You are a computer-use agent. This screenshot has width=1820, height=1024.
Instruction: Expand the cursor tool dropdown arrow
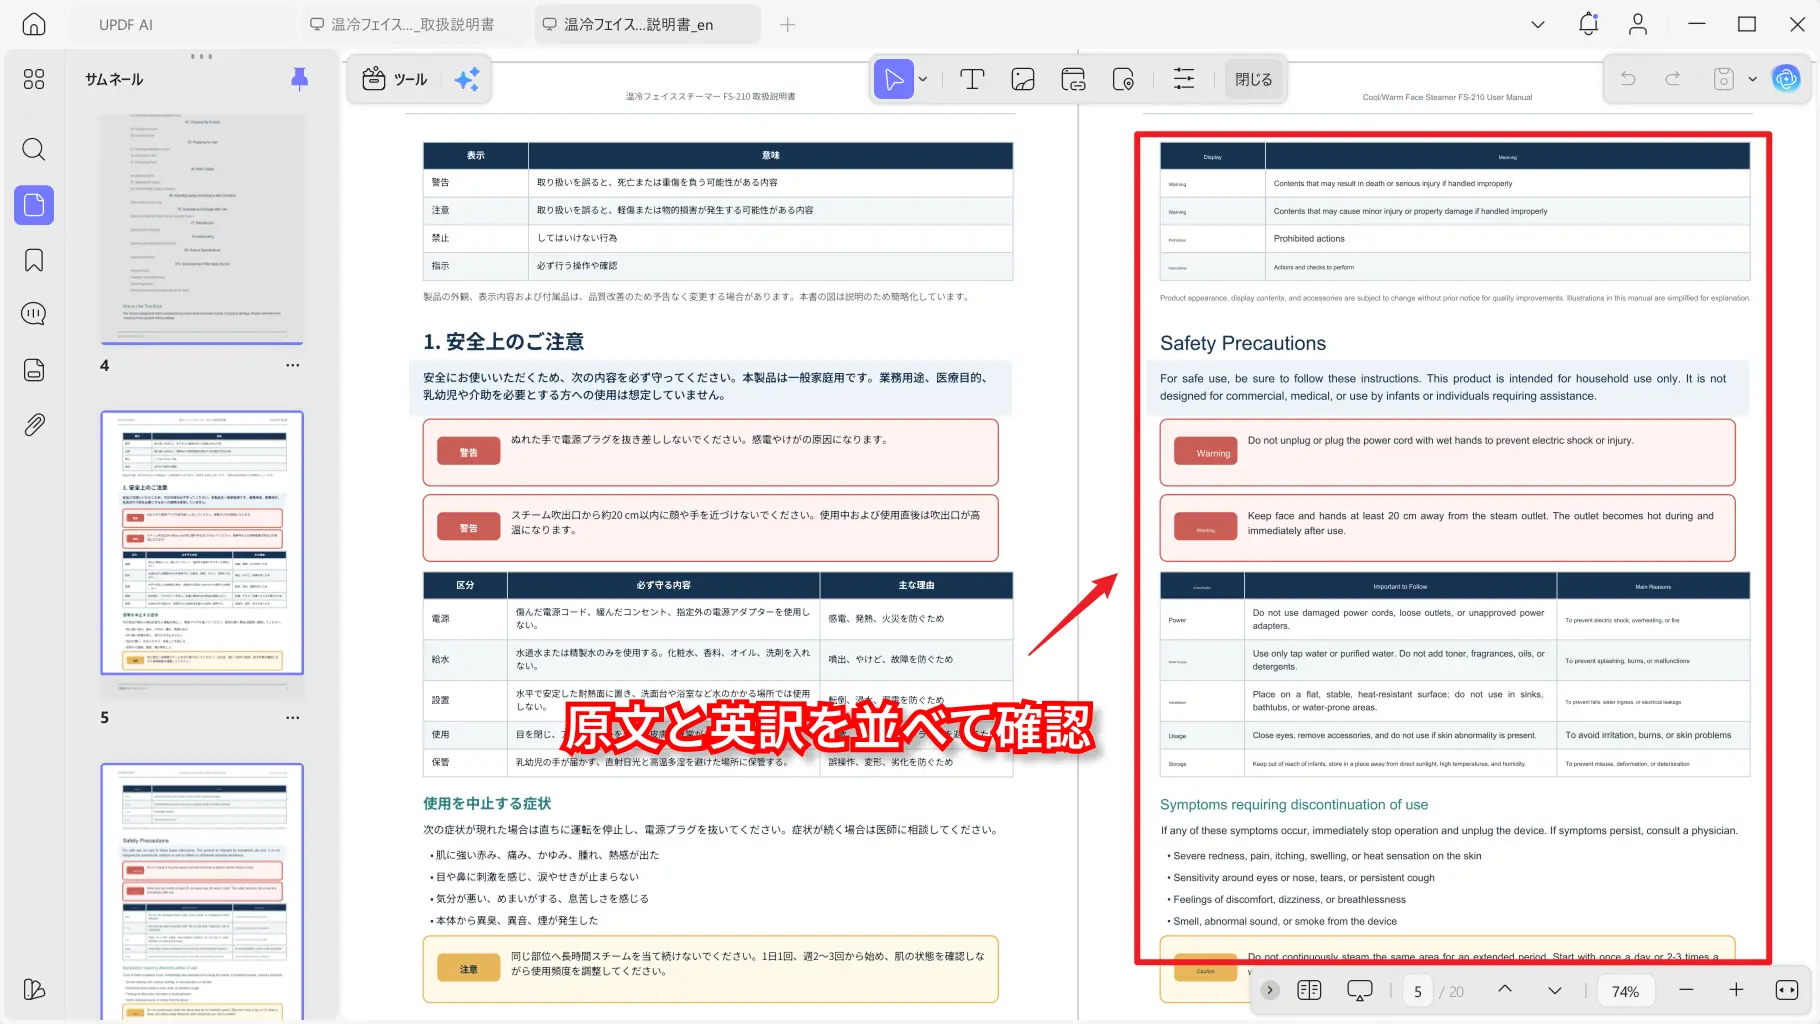tap(923, 79)
